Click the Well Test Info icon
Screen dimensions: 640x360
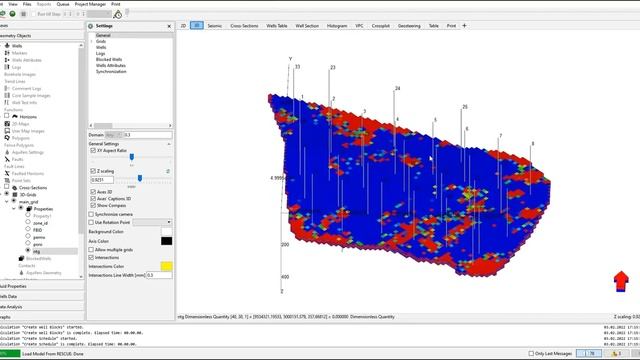tap(7, 102)
